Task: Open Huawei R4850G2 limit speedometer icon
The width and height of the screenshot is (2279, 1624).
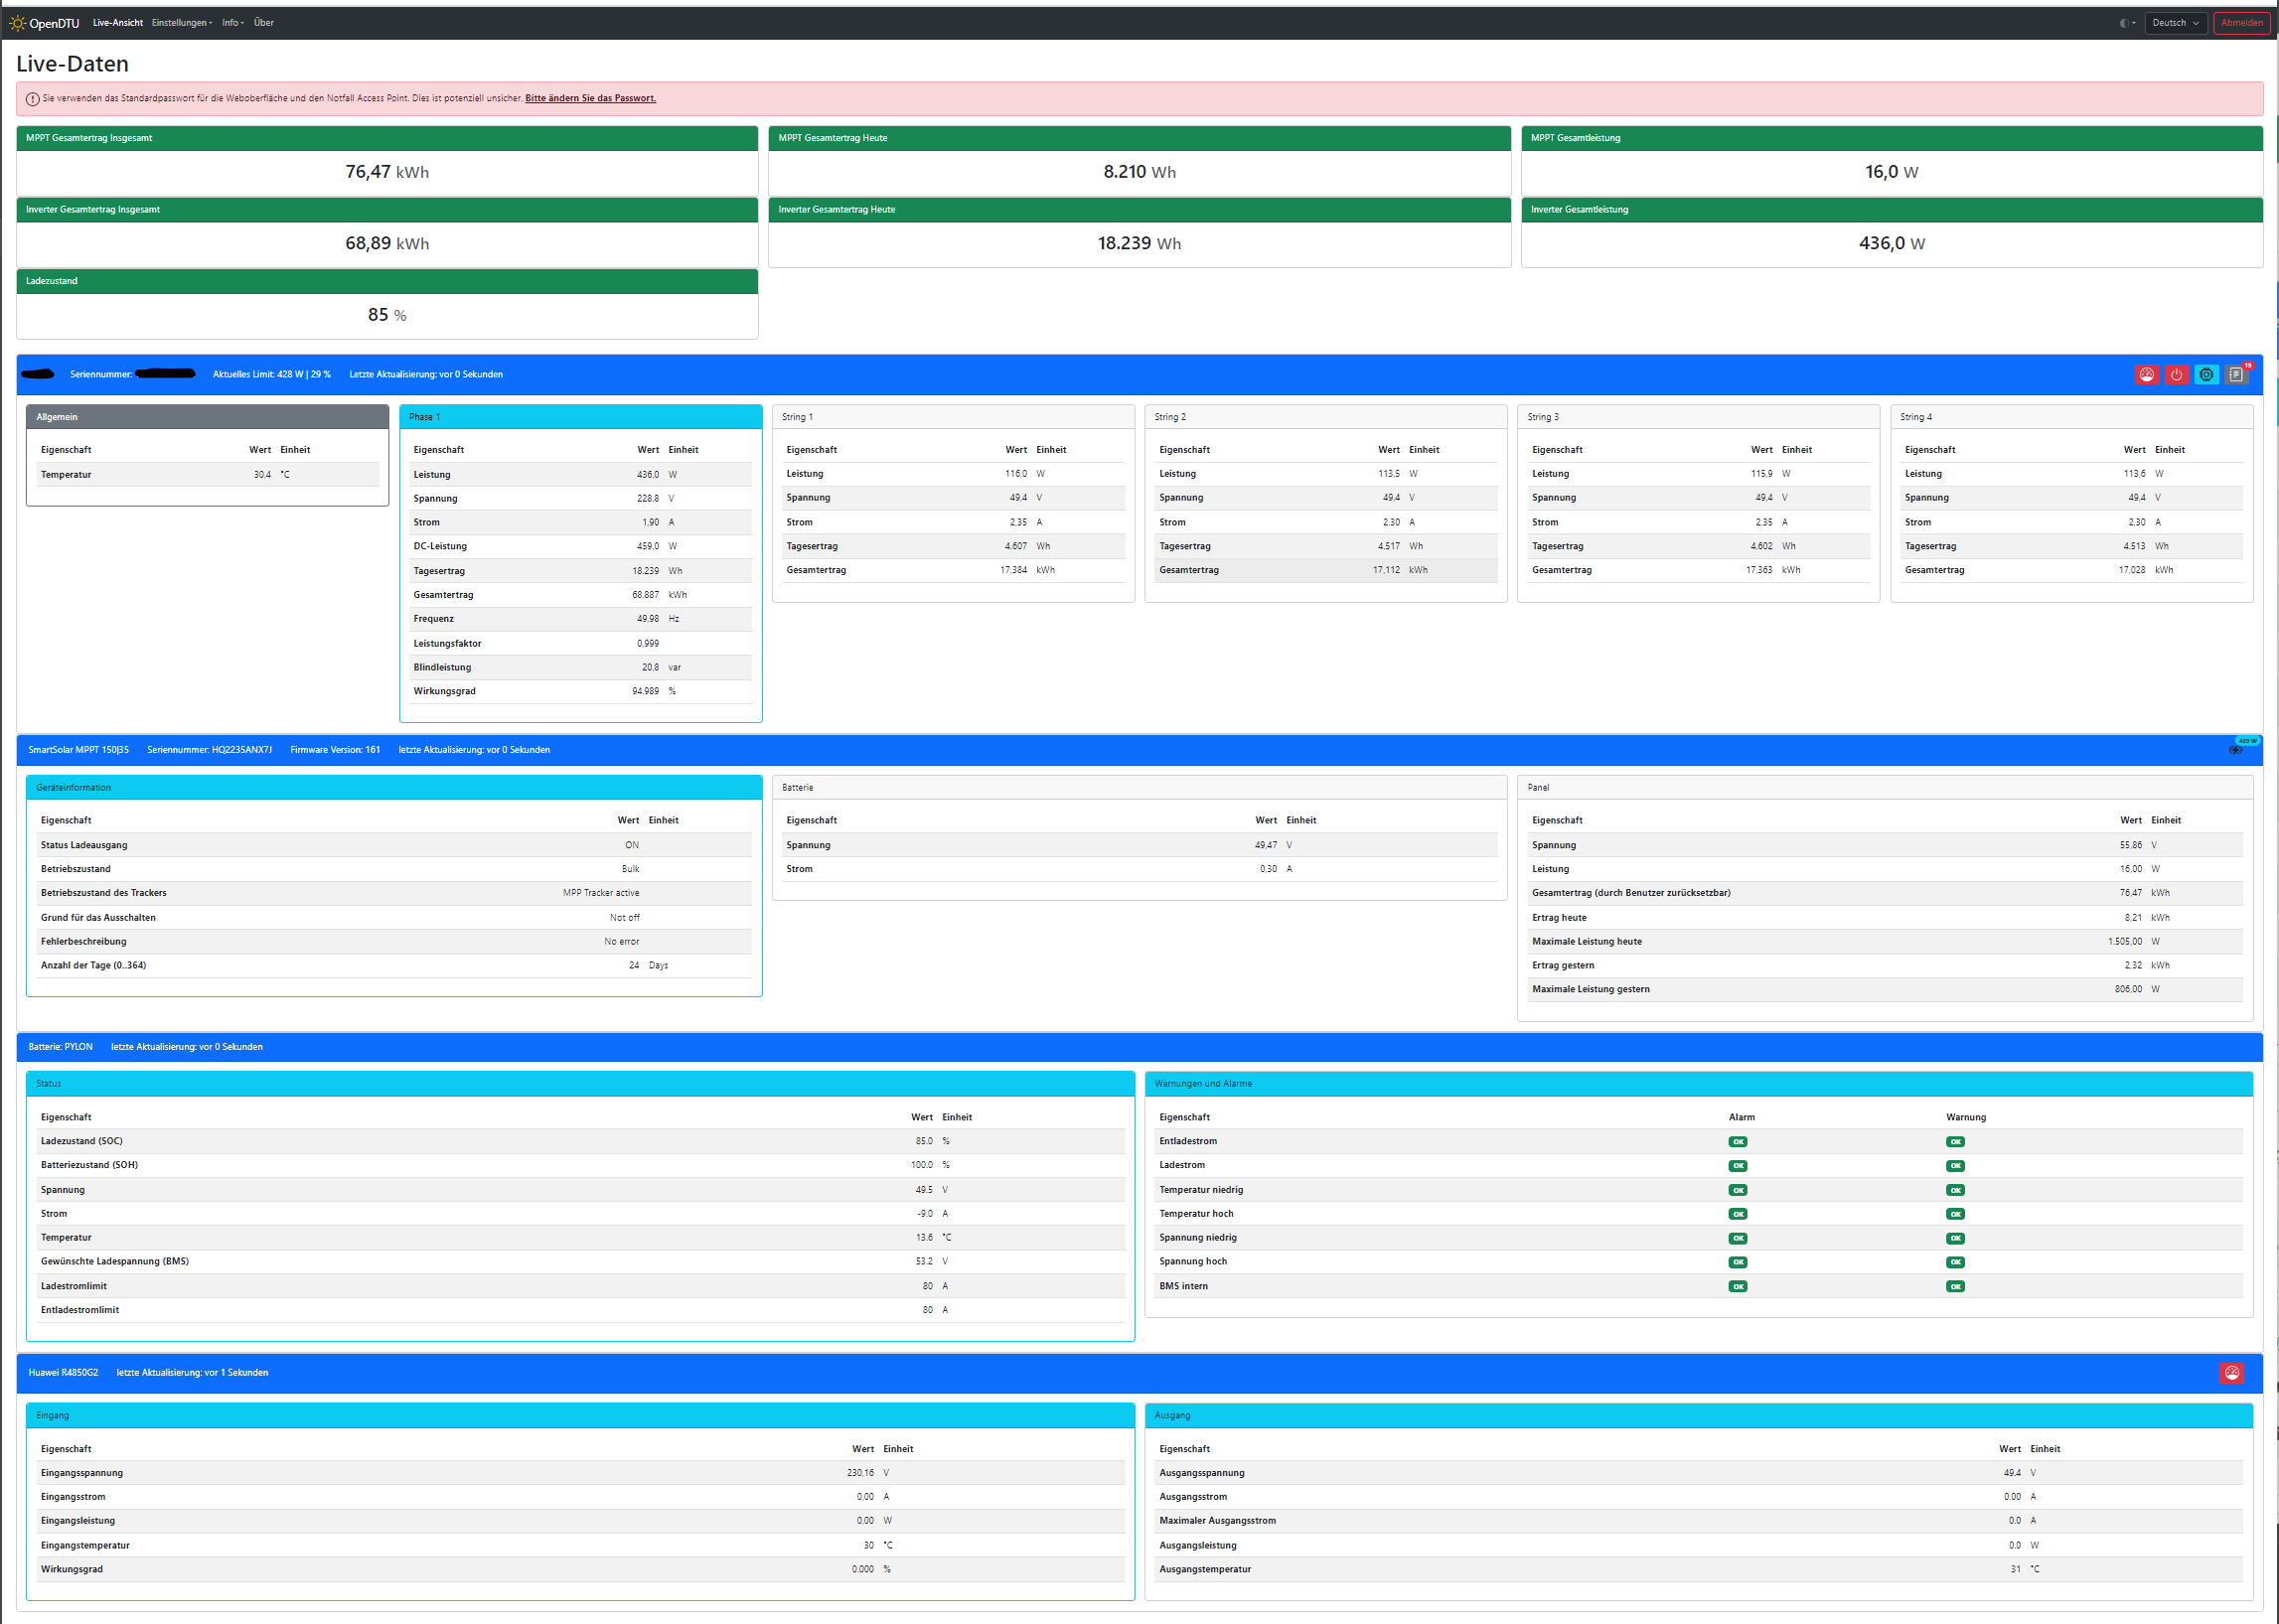Action: coord(2231,1373)
